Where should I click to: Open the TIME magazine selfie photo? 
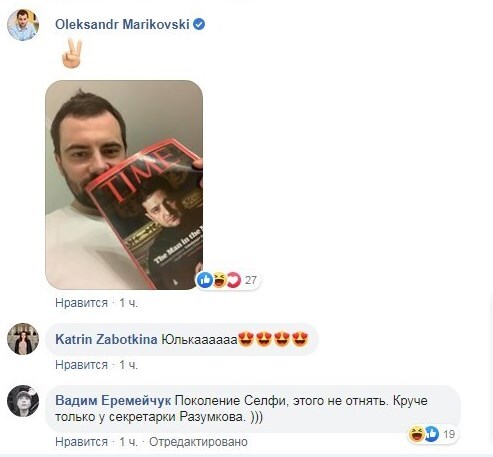(x=124, y=185)
